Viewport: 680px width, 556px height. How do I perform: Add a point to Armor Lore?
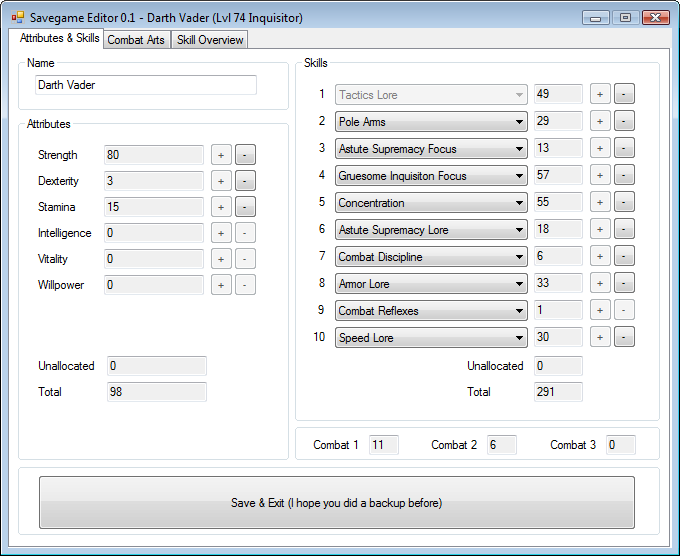(600, 283)
